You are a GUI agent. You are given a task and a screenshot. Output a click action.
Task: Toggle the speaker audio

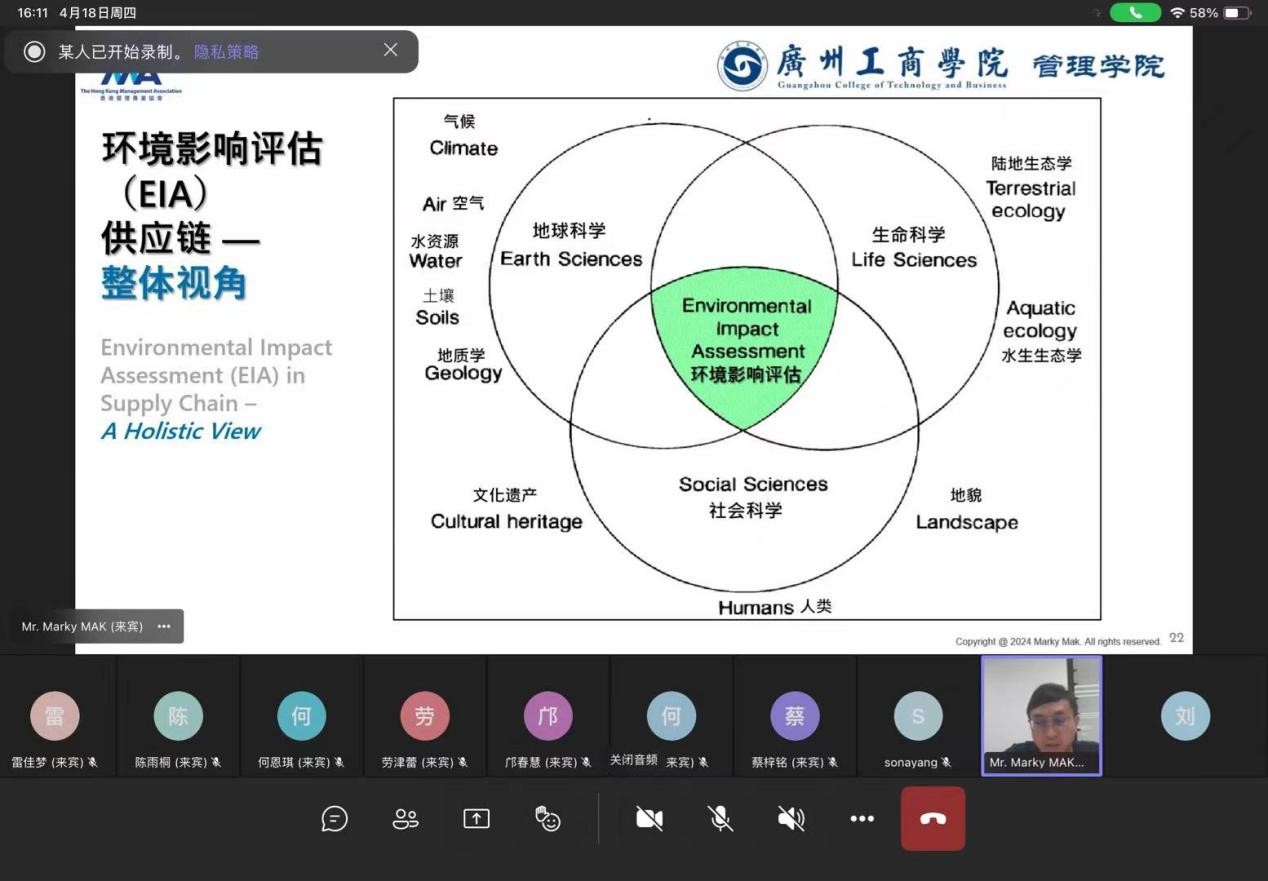coord(791,819)
